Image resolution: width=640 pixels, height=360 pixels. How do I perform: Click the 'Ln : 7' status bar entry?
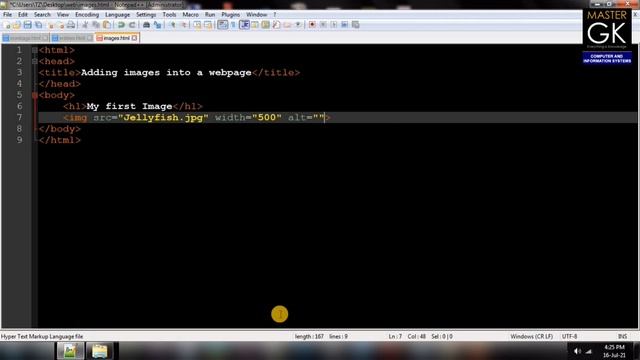tap(395, 337)
